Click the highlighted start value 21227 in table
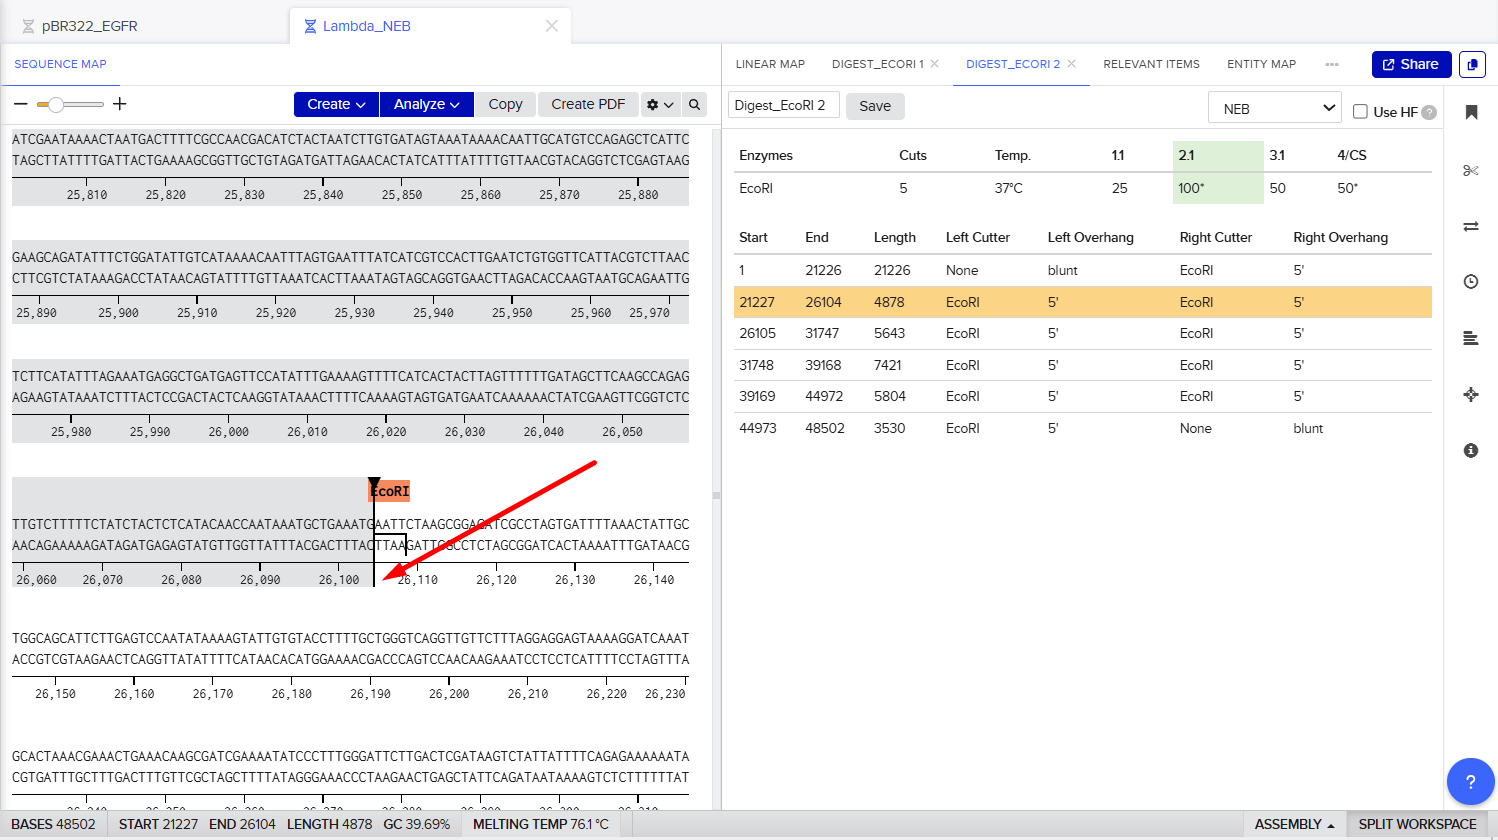The width and height of the screenshot is (1498, 840). [757, 302]
